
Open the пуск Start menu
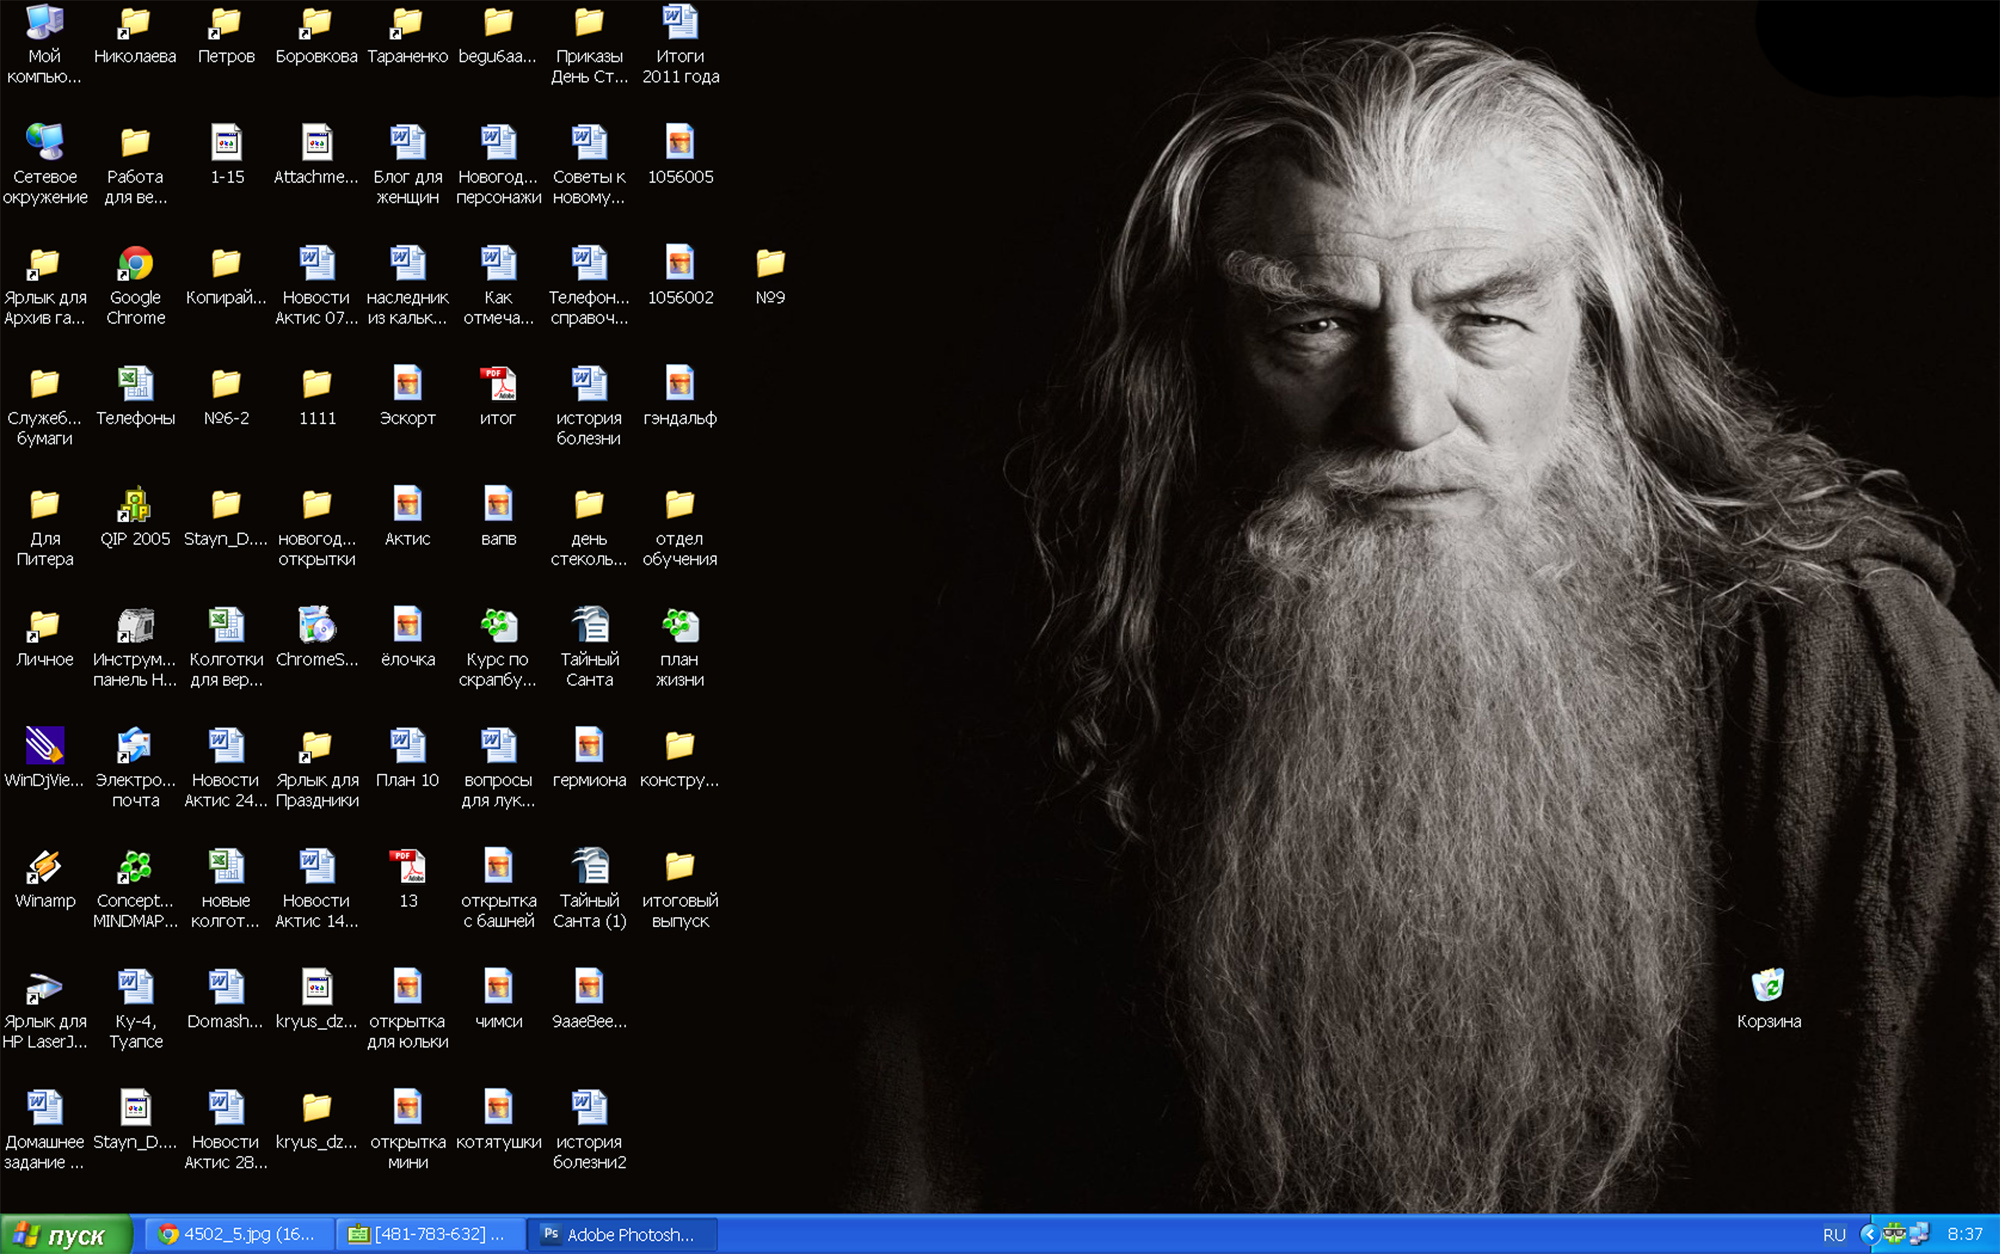(66, 1235)
